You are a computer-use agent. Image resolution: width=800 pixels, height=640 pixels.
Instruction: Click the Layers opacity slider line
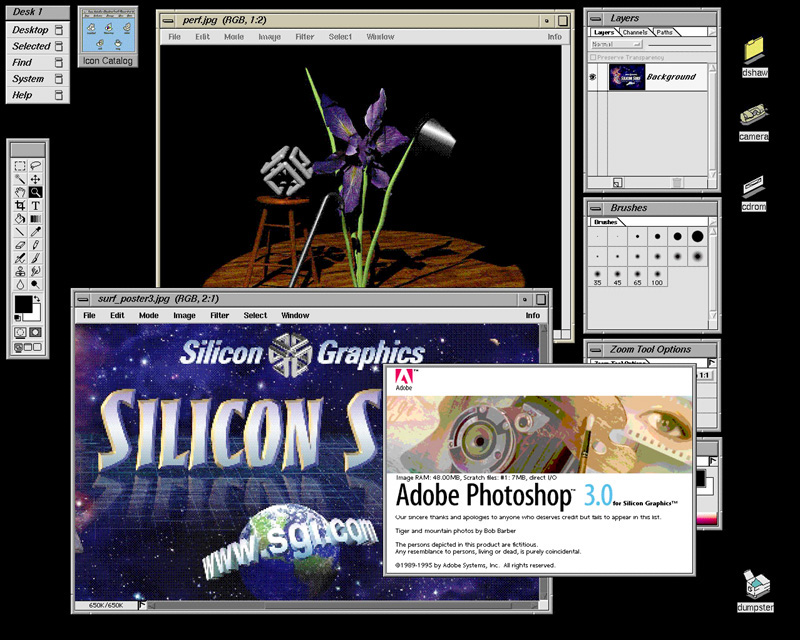click(680, 45)
